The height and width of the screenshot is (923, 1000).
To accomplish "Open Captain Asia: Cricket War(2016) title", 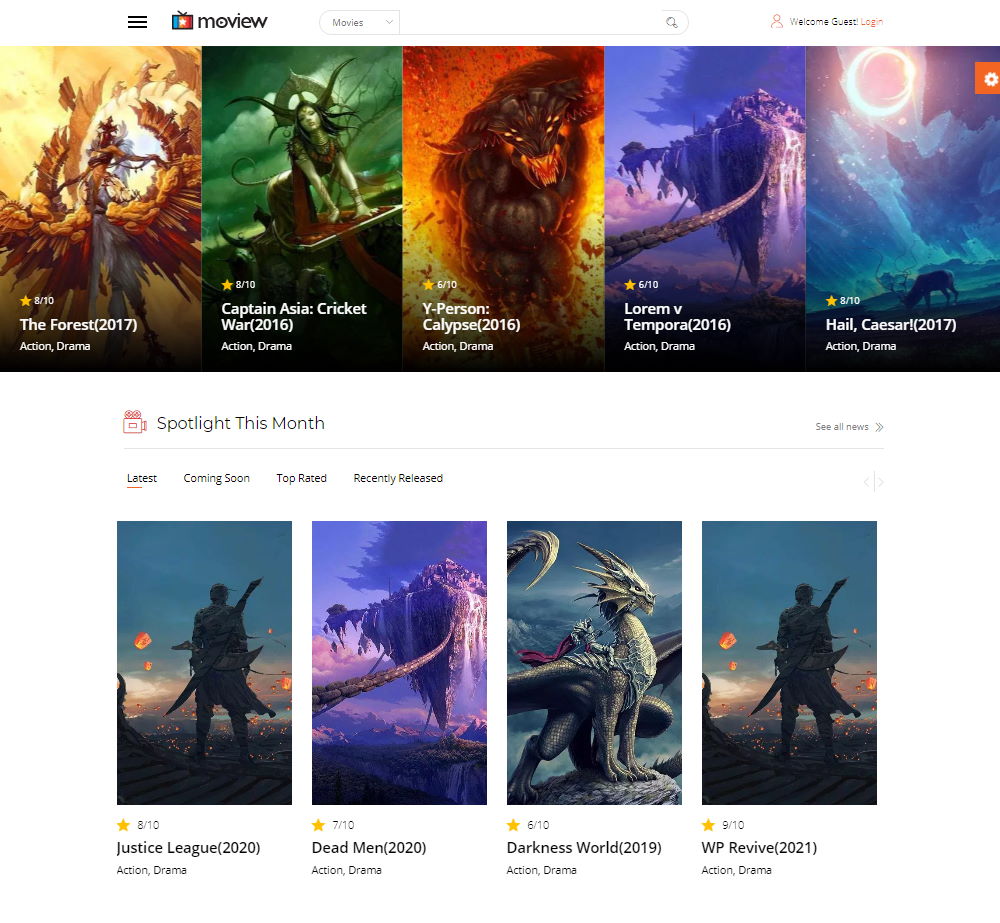I will coord(294,316).
